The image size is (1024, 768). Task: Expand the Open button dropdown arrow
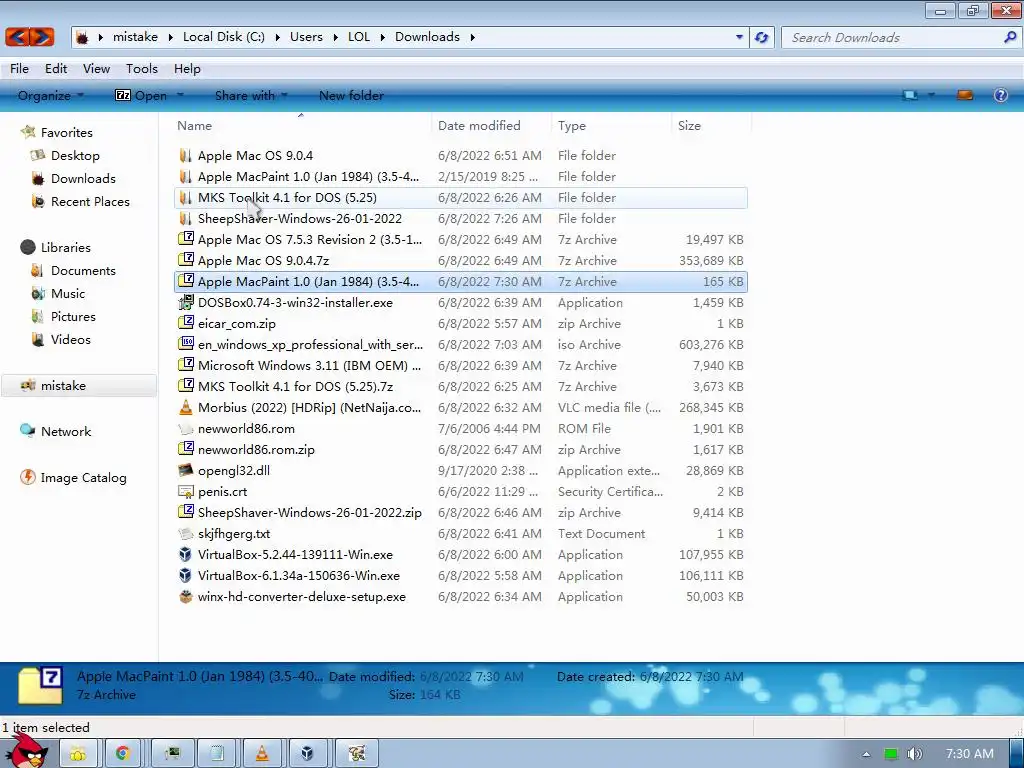click(x=180, y=95)
